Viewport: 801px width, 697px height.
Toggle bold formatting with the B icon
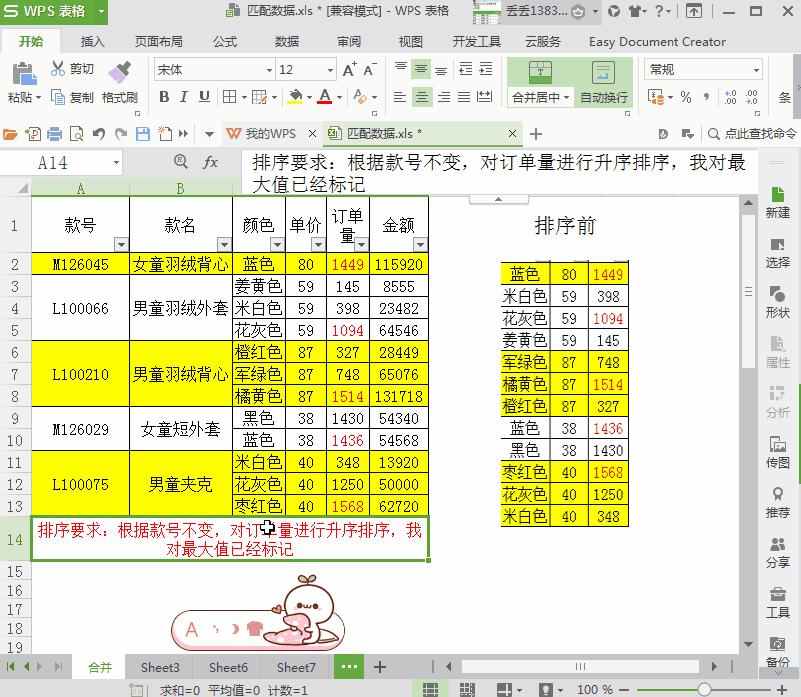point(163,97)
